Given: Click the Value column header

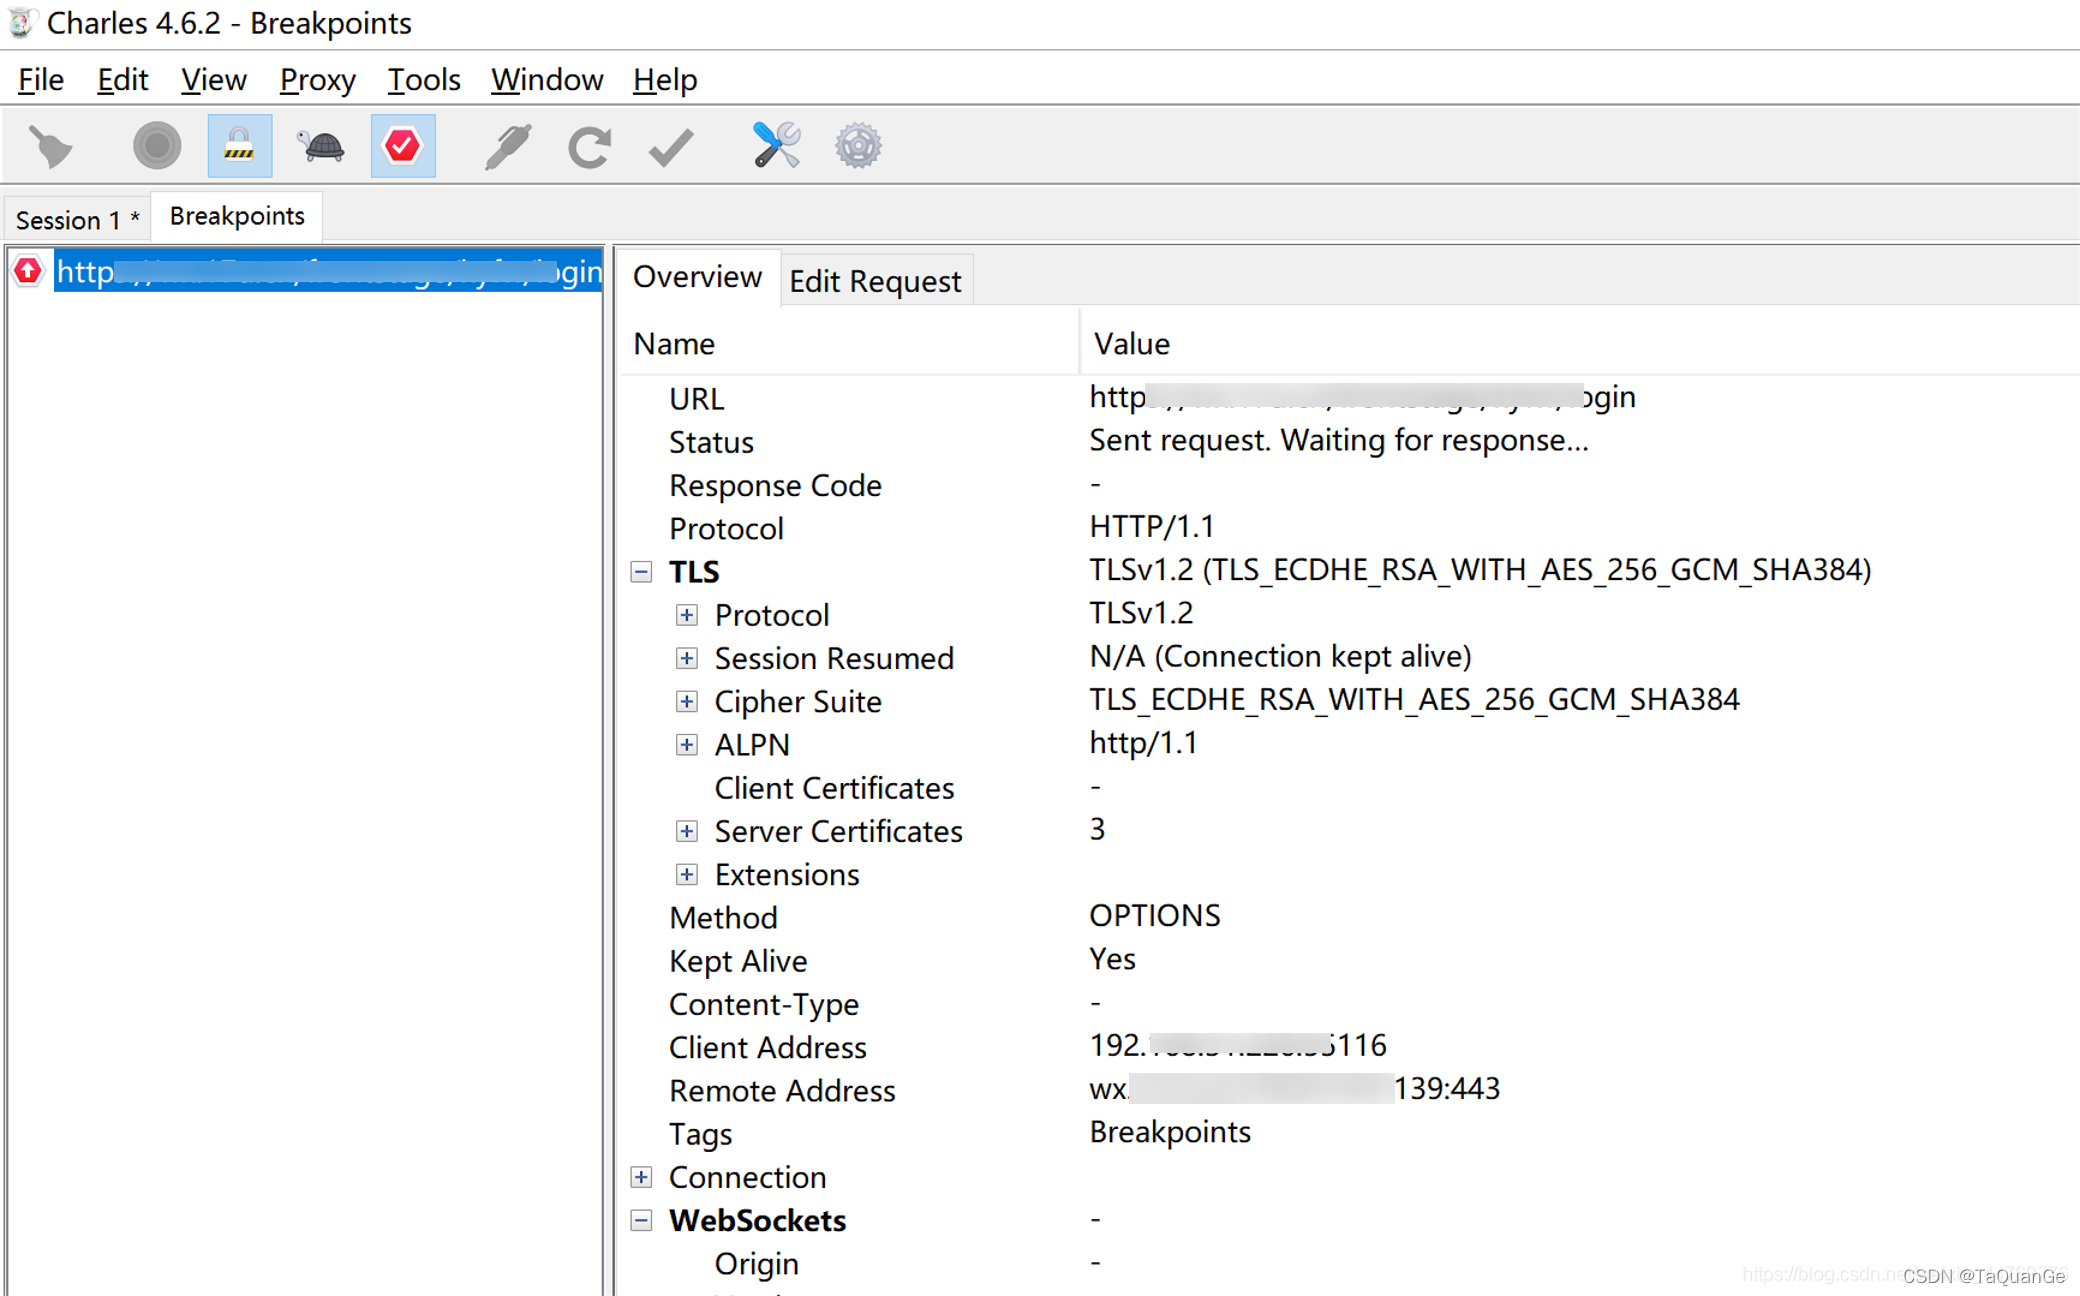Looking at the screenshot, I should 1580,344.
